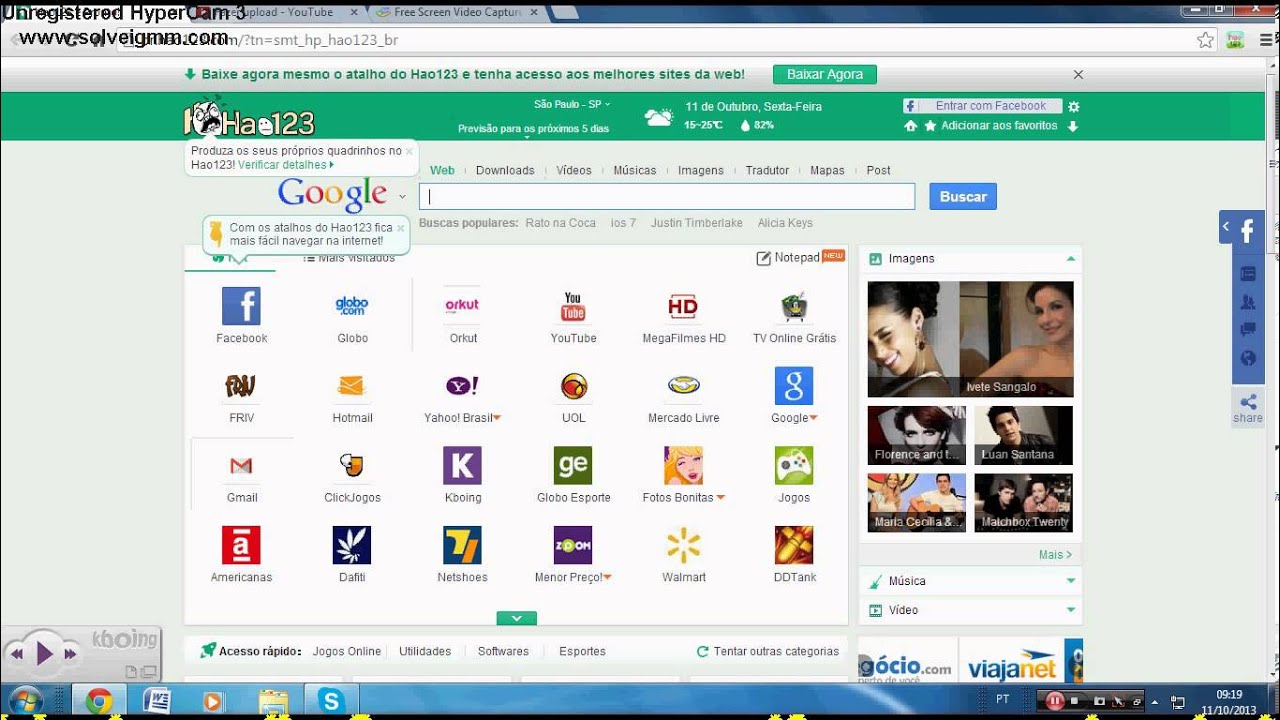This screenshot has width=1280, height=720.
Task: Open the MegaFilmes HD shortcut icon
Action: [683, 306]
